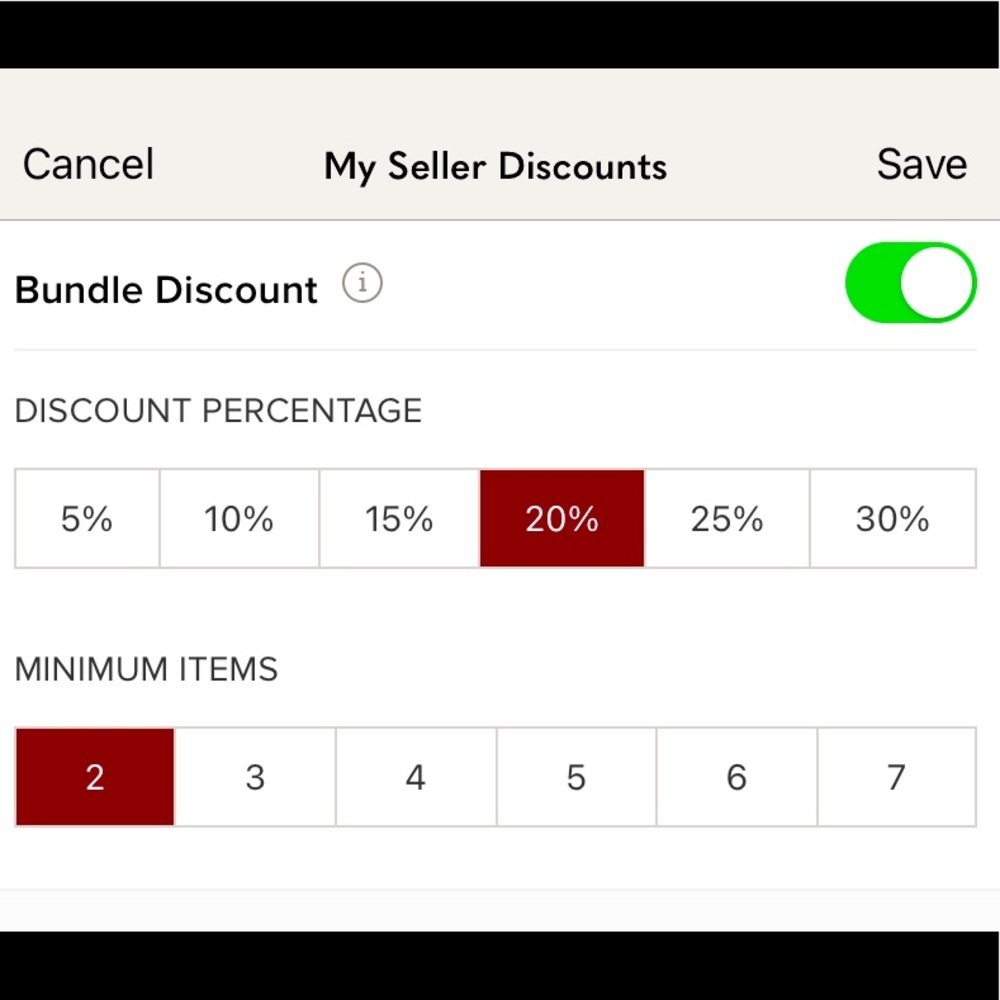1000x1000 pixels.
Task: Click the My Seller Discounts title
Action: 495,166
